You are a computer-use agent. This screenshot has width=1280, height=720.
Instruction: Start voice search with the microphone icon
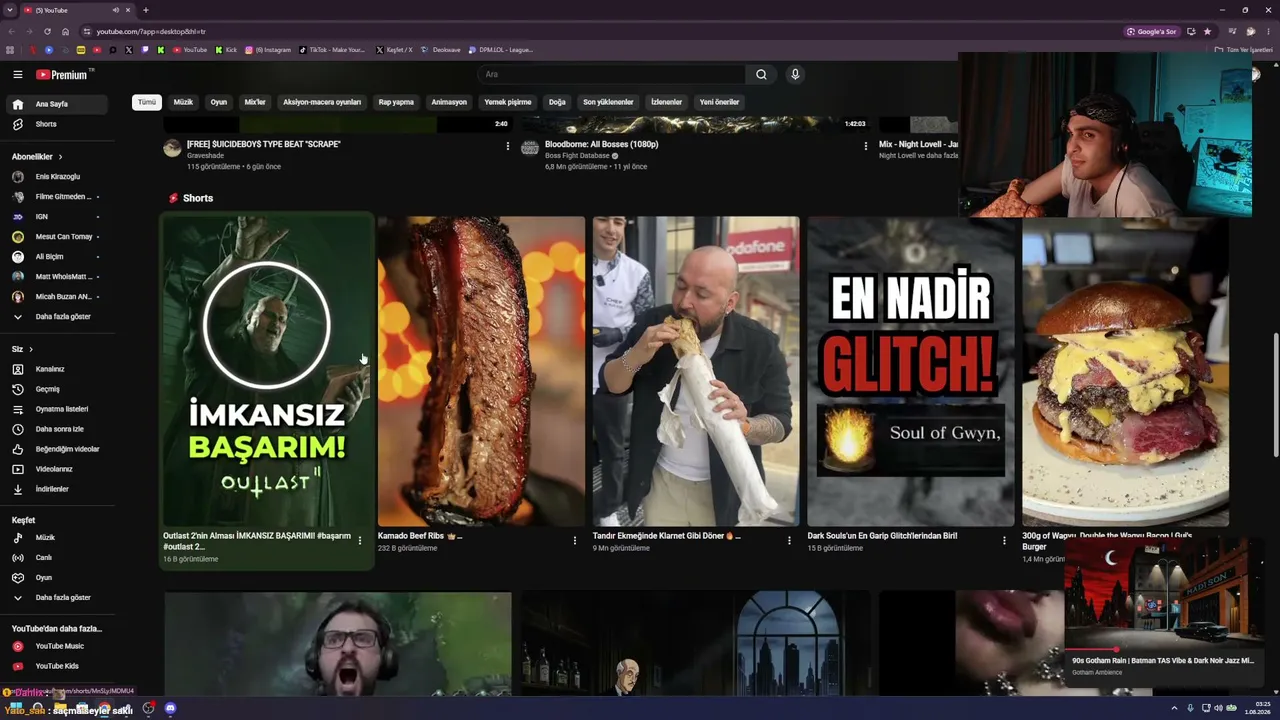(x=795, y=74)
